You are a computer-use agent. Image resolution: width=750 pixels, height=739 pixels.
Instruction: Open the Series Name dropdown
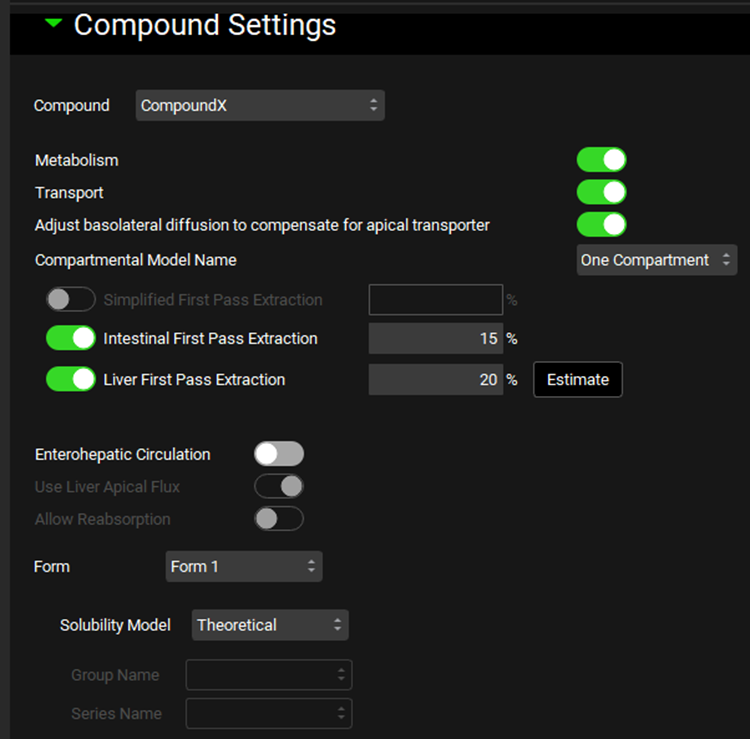click(x=269, y=713)
